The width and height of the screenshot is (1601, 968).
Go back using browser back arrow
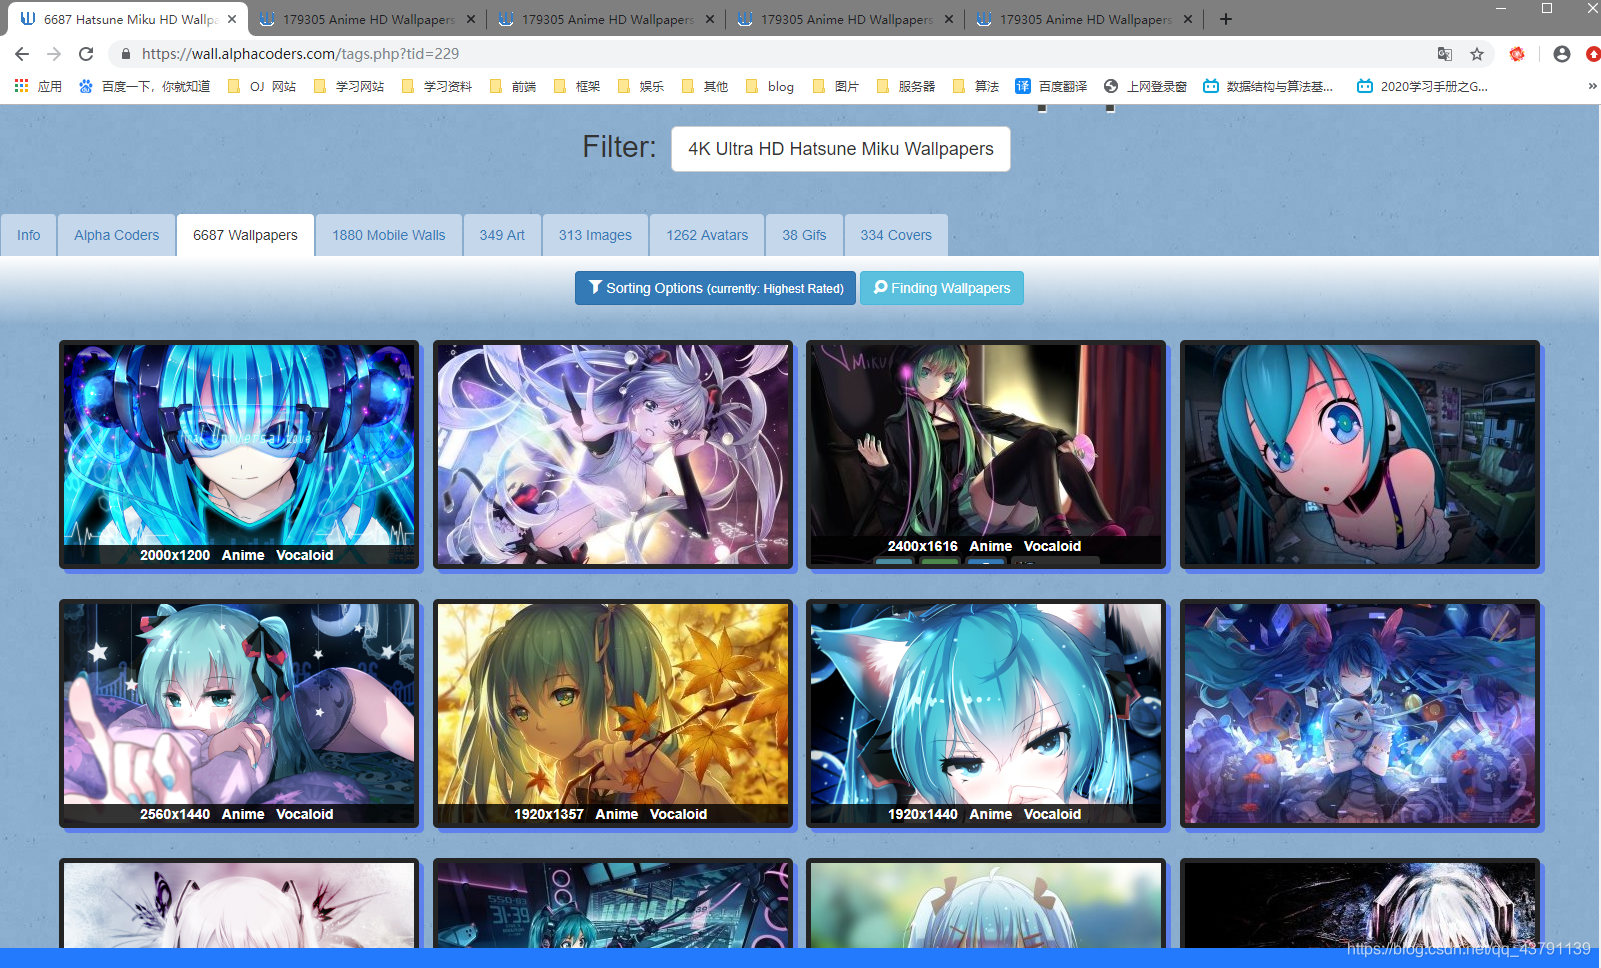tap(22, 54)
